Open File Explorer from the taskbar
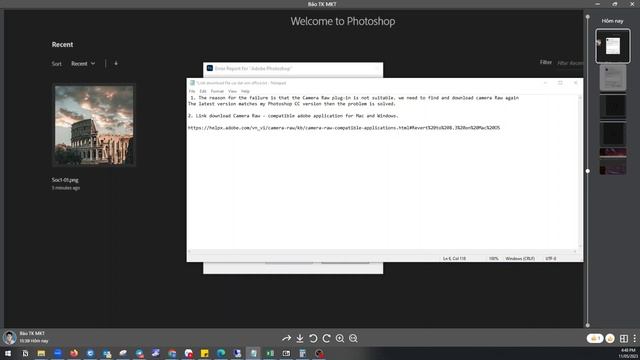 coord(41,353)
